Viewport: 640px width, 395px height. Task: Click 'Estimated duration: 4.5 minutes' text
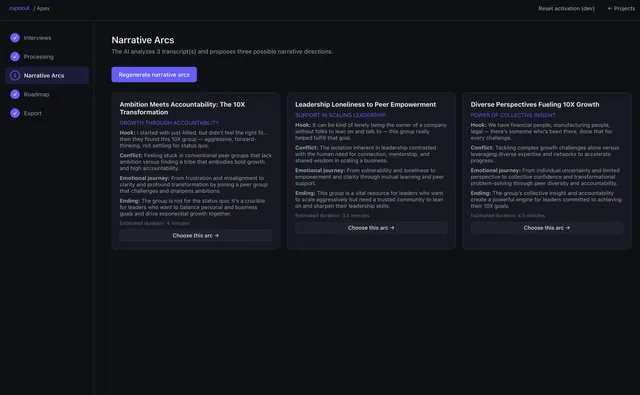507,215
